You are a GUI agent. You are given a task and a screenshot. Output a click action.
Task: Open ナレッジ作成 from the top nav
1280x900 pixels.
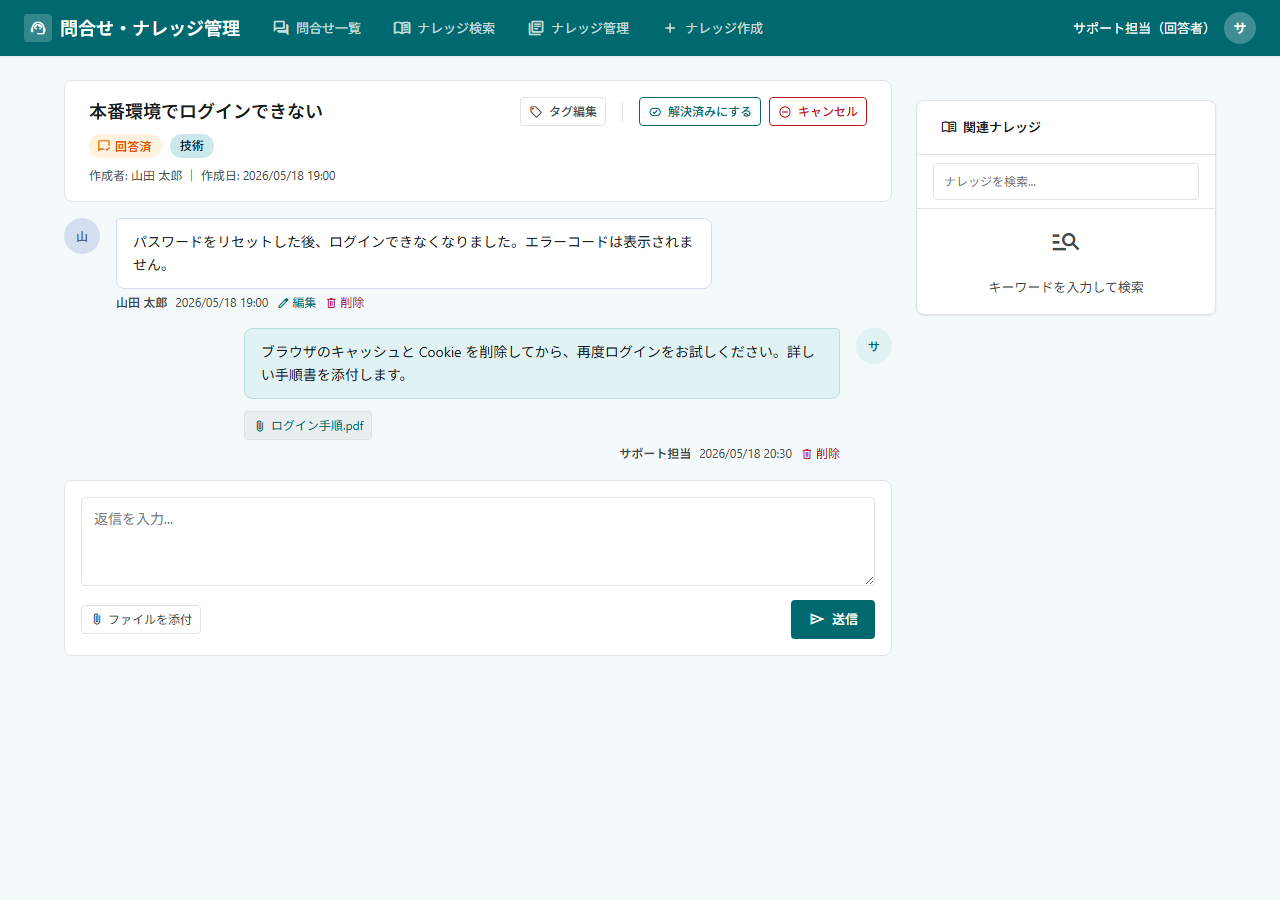[x=712, y=28]
